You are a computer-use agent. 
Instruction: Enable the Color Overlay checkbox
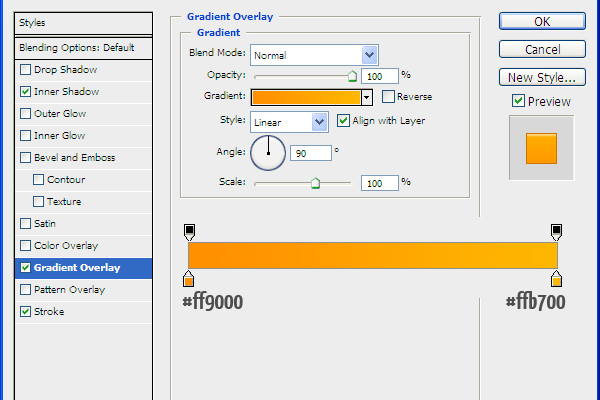tap(26, 245)
